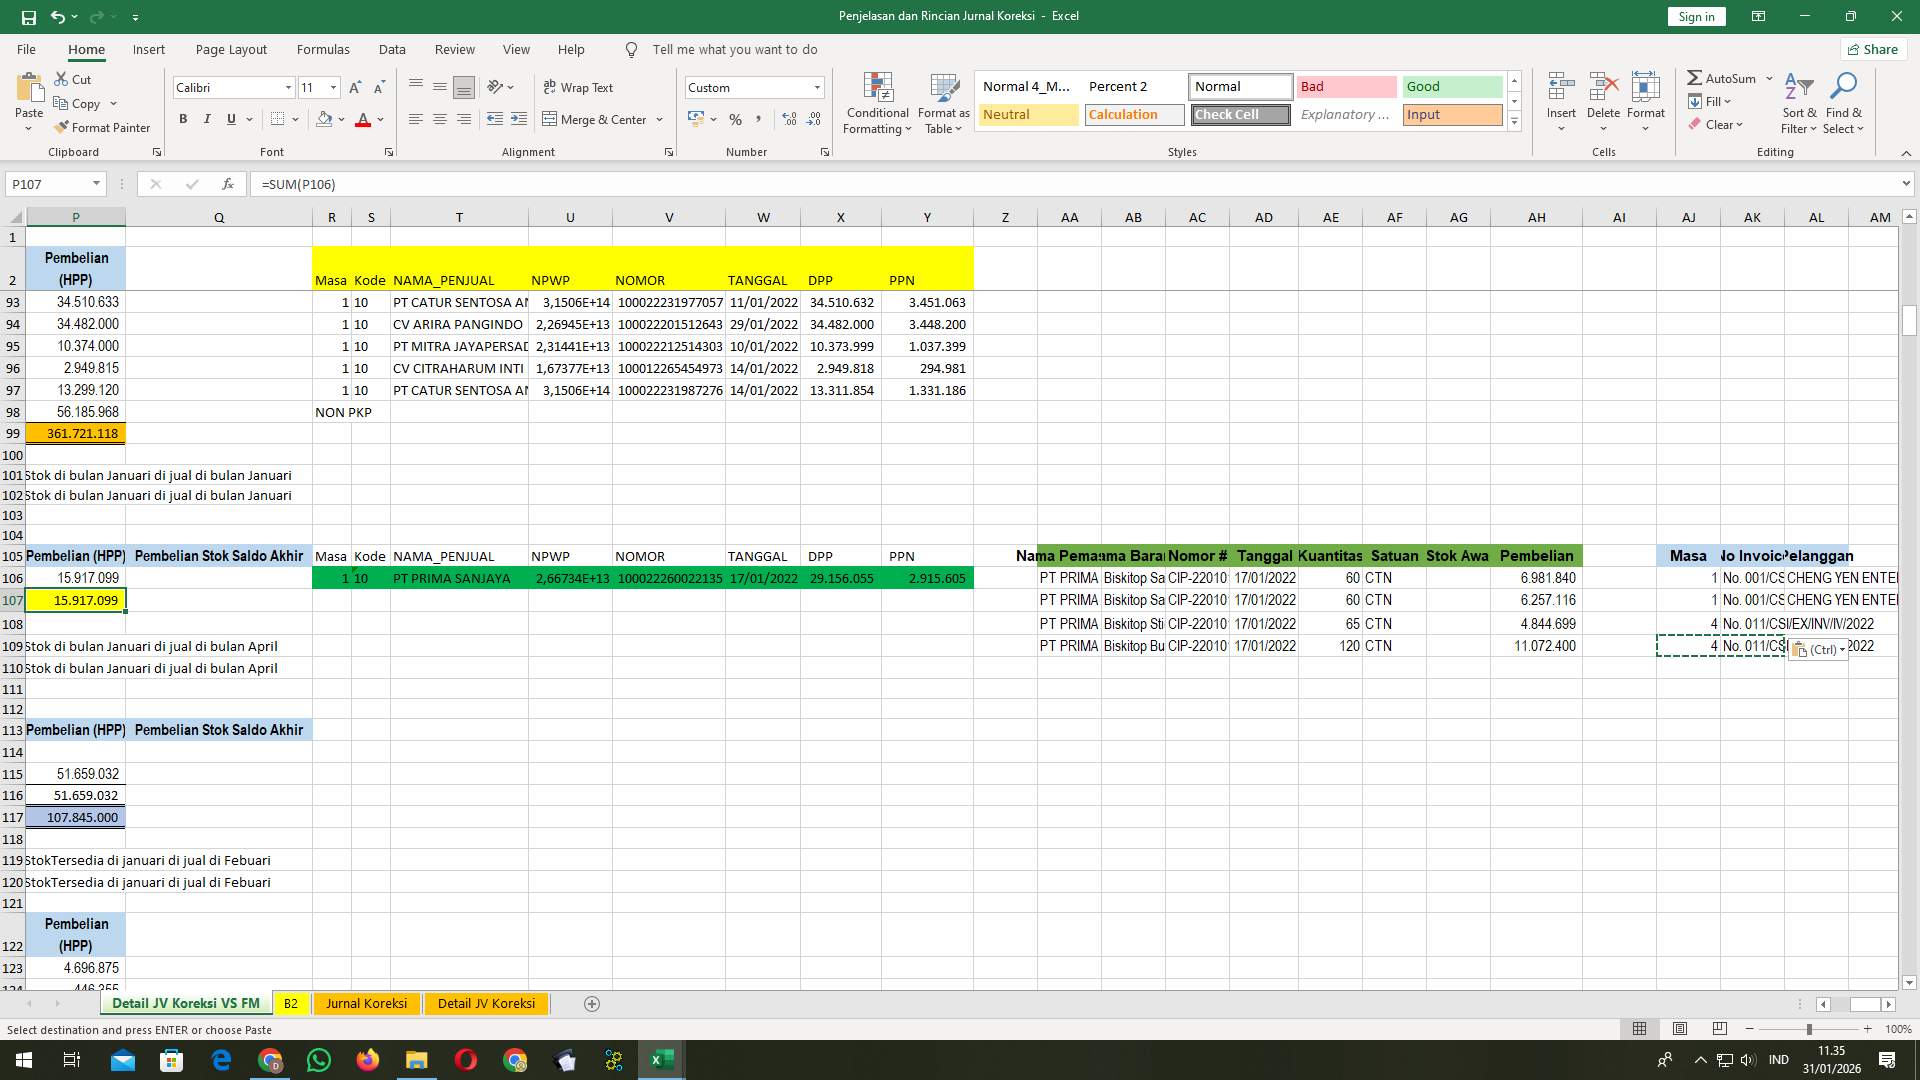Select the Format Painter tool
This screenshot has width=1920, height=1080.
click(103, 127)
